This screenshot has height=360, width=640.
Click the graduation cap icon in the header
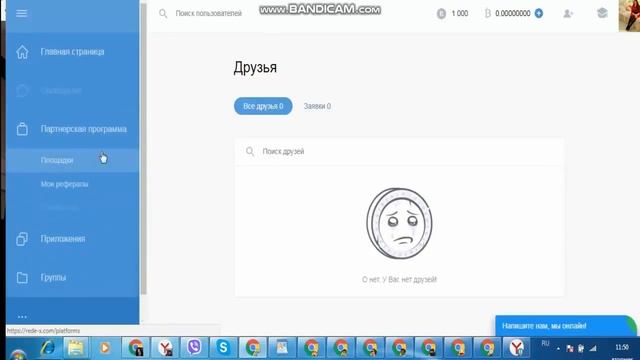pyautogui.click(x=602, y=13)
